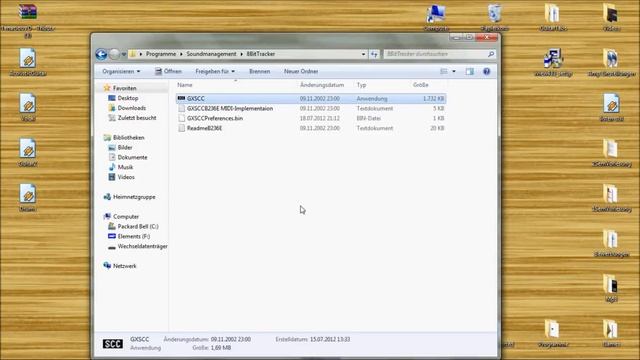The width and height of the screenshot is (640, 360).
Task: Select the ReadmeB236E text file
Action: tap(204, 128)
